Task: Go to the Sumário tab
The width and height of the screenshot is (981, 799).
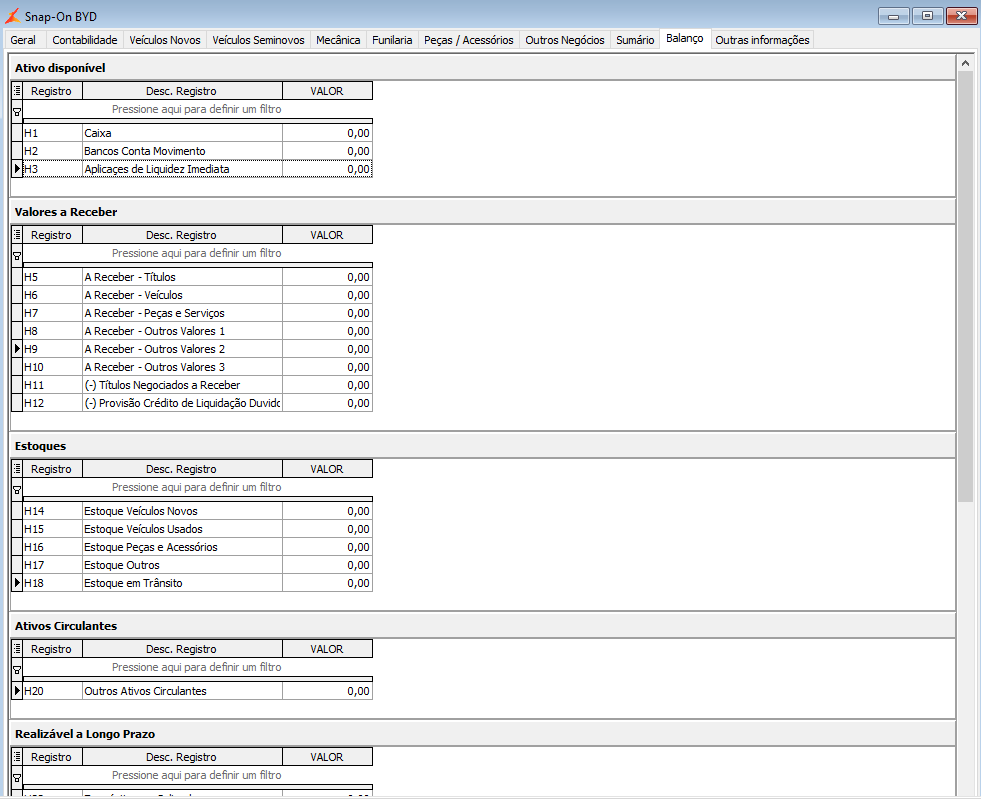Action: [x=634, y=39]
